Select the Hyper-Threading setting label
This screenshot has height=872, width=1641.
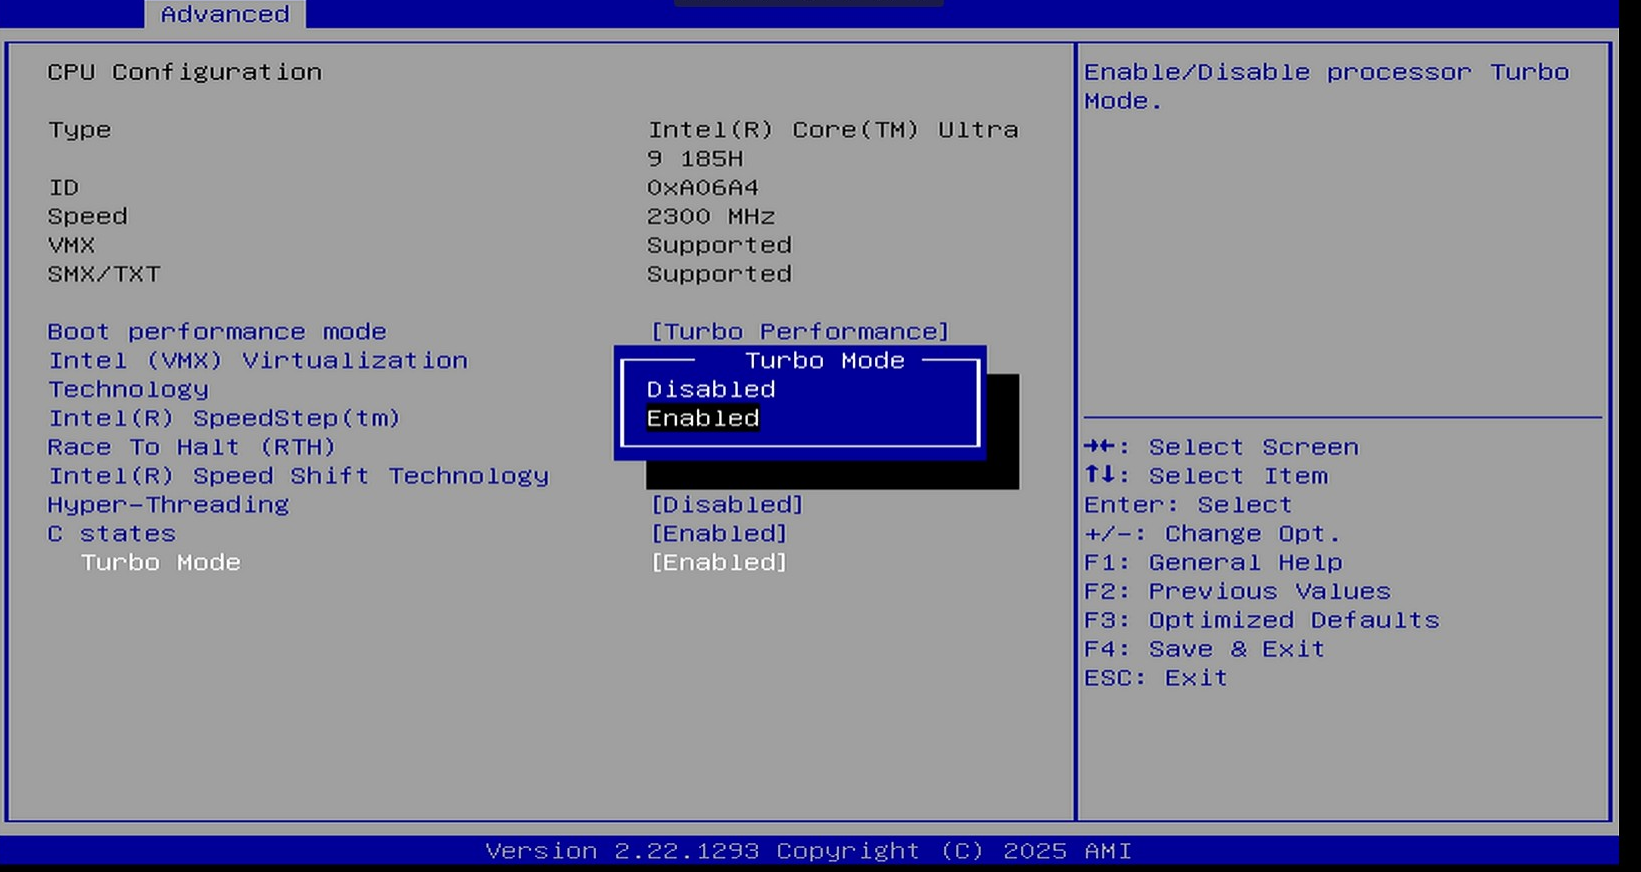[168, 505]
